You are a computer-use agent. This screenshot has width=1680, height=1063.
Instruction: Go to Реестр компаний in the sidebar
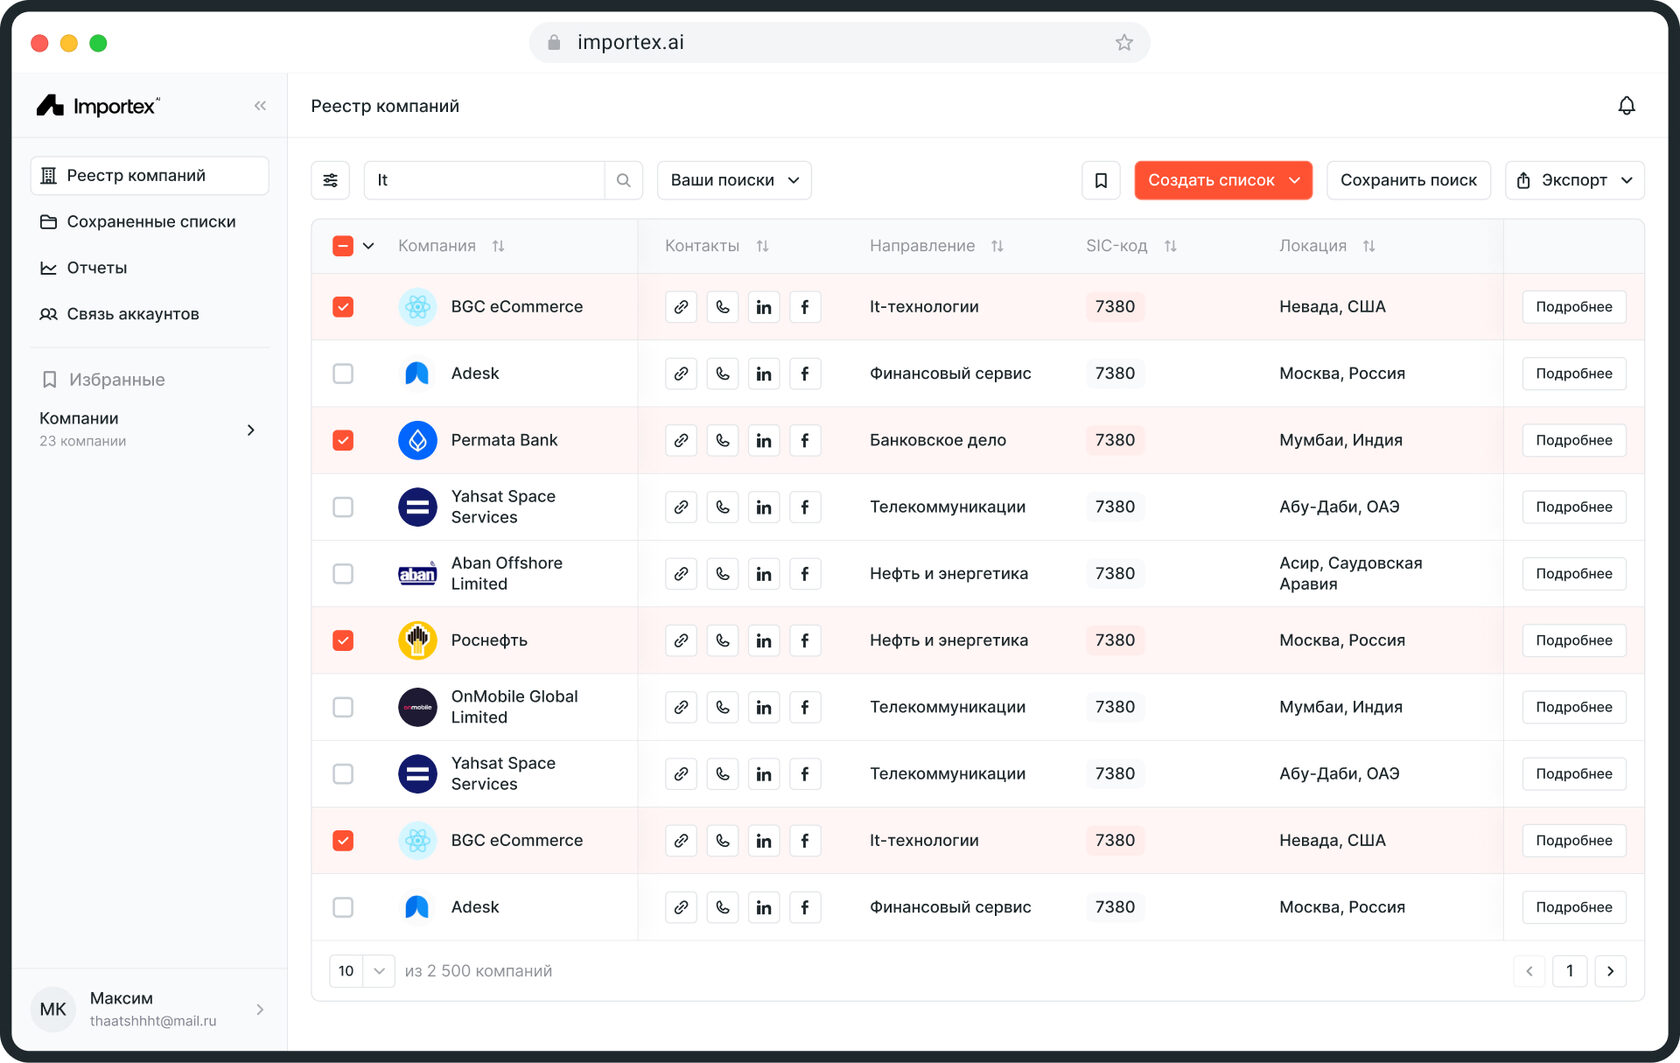(x=150, y=176)
